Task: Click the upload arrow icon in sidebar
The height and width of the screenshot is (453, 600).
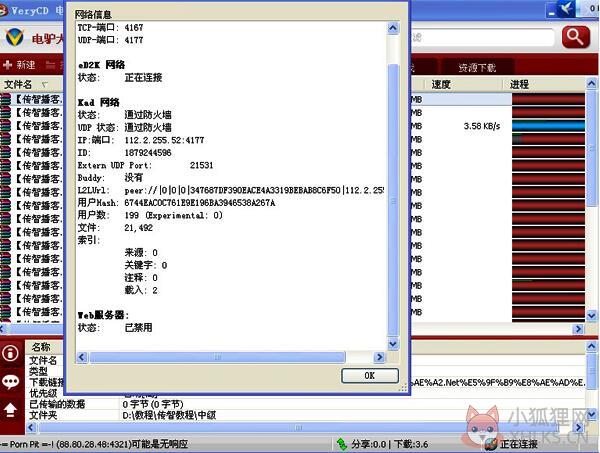Action: (x=10, y=409)
